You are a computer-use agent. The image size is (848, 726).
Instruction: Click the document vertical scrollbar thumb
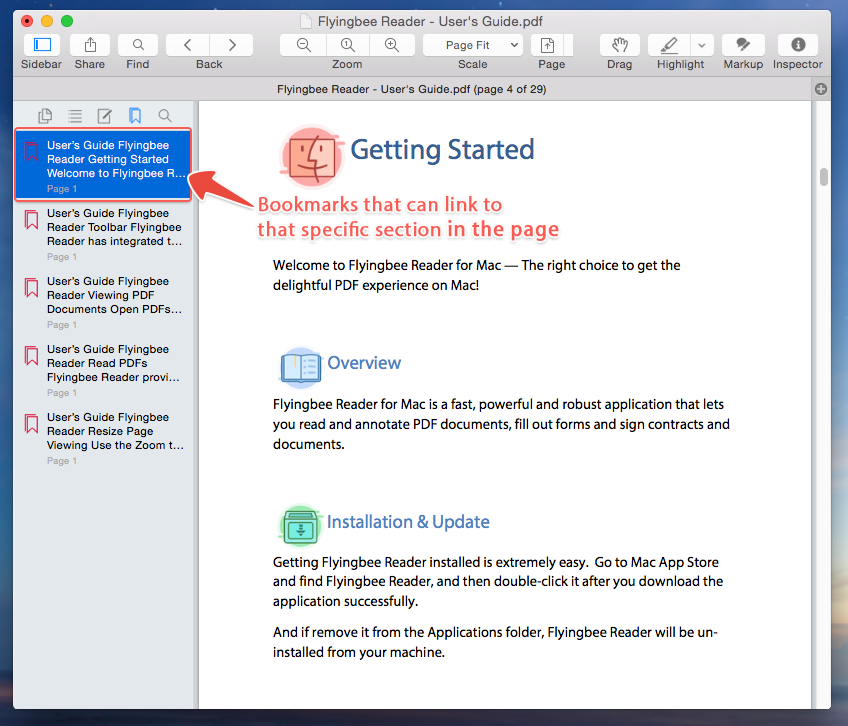tap(823, 177)
